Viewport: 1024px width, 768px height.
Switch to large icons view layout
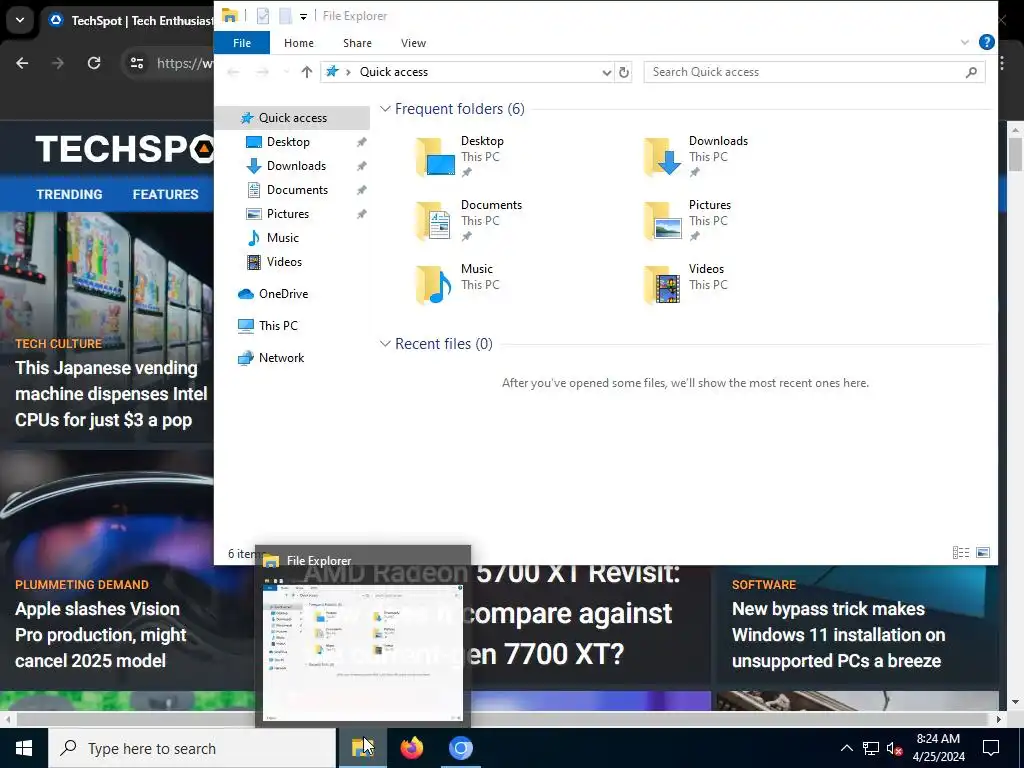pyautogui.click(x=983, y=553)
